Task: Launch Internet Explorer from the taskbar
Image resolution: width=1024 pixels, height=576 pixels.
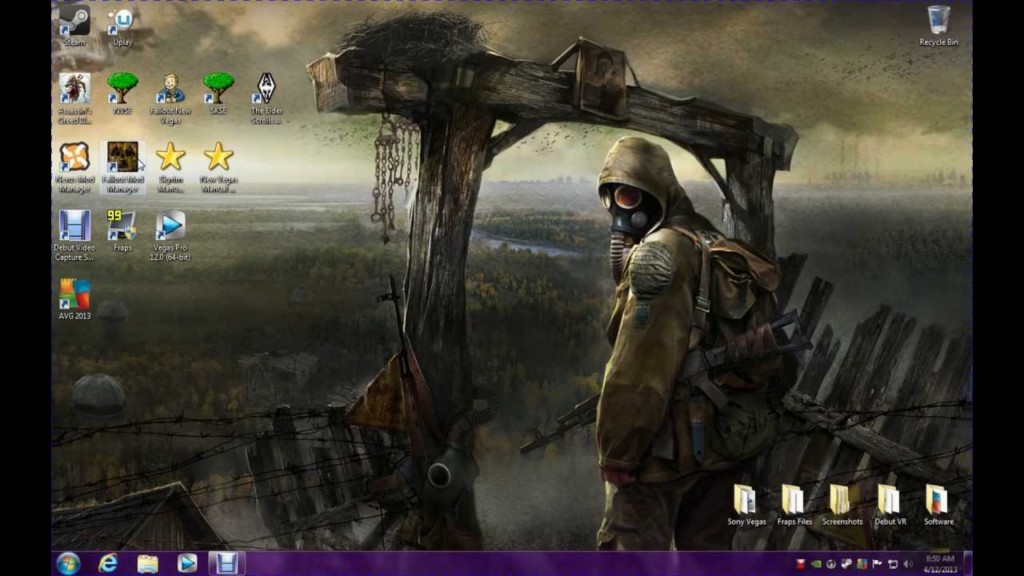Action: click(x=108, y=563)
